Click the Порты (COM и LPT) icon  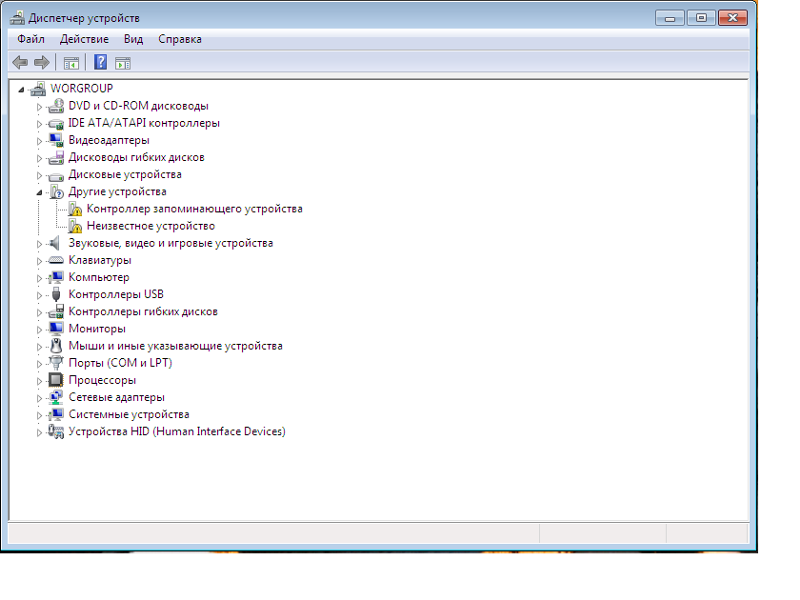(x=56, y=363)
